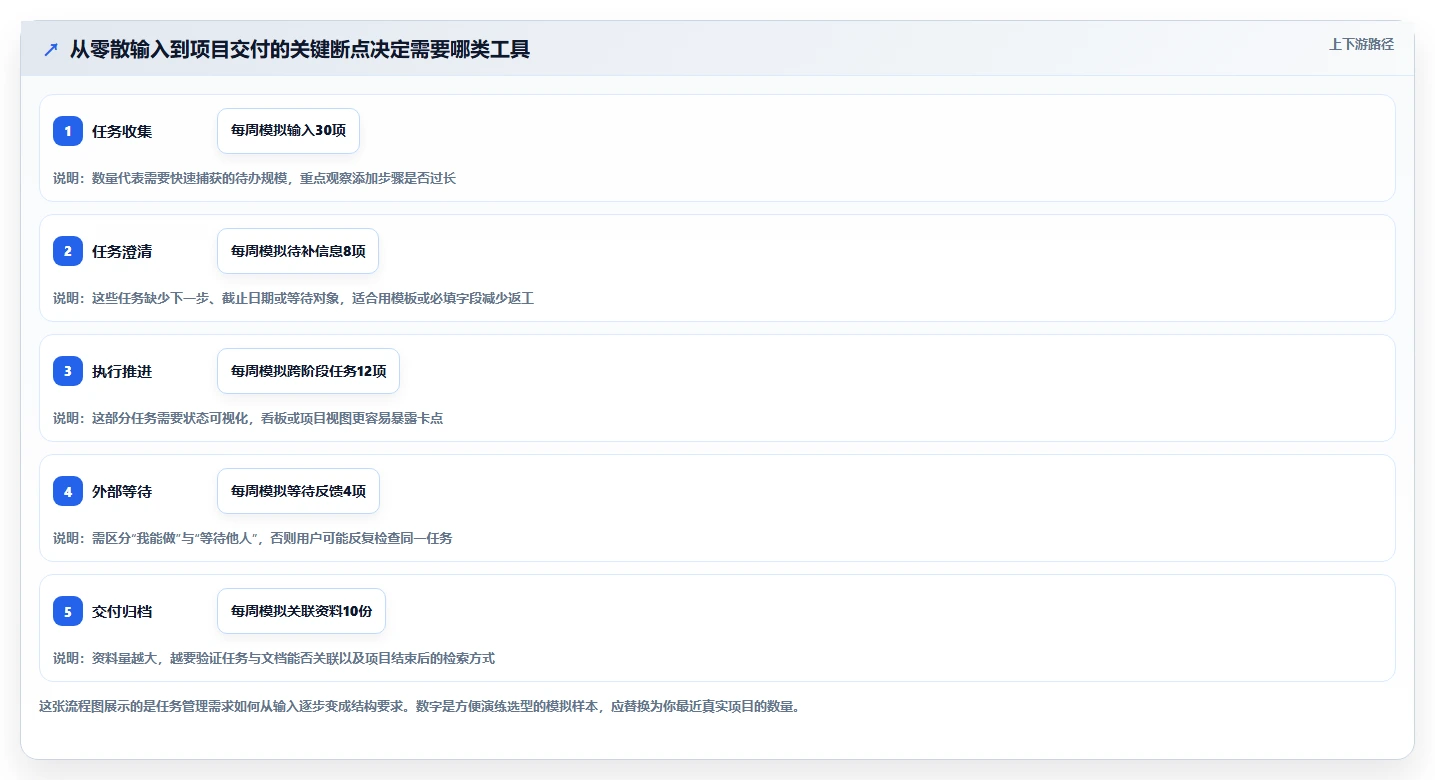Click the description about 模板或必填字段减少返工
Screen dimensions: 1435x780
tap(293, 298)
